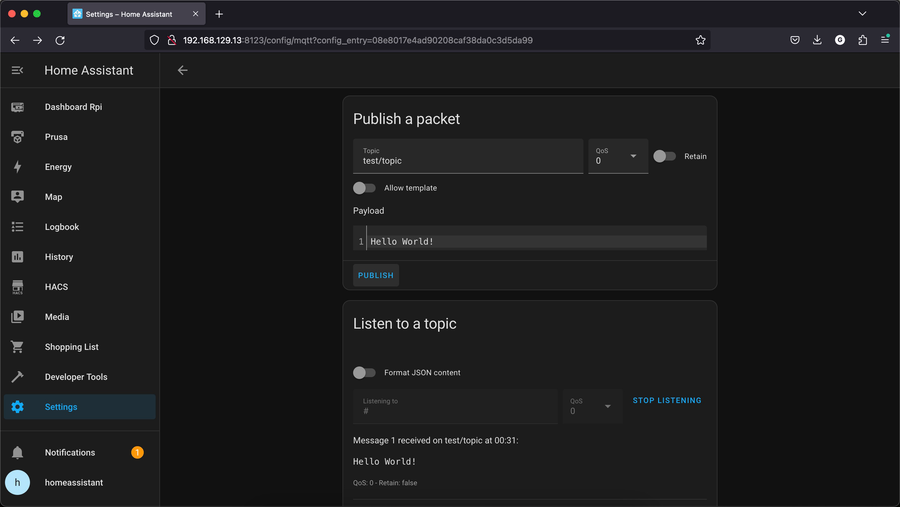
Task: Enable the Retain toggle
Action: pos(664,156)
